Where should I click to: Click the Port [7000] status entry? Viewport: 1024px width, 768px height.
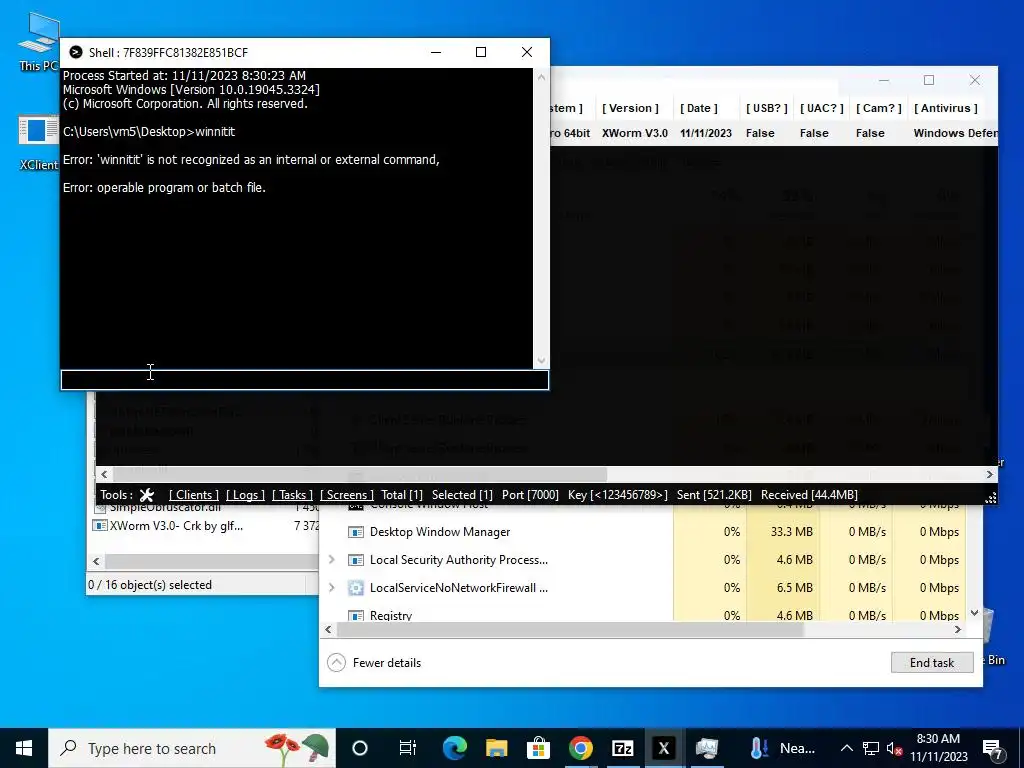[x=530, y=495]
